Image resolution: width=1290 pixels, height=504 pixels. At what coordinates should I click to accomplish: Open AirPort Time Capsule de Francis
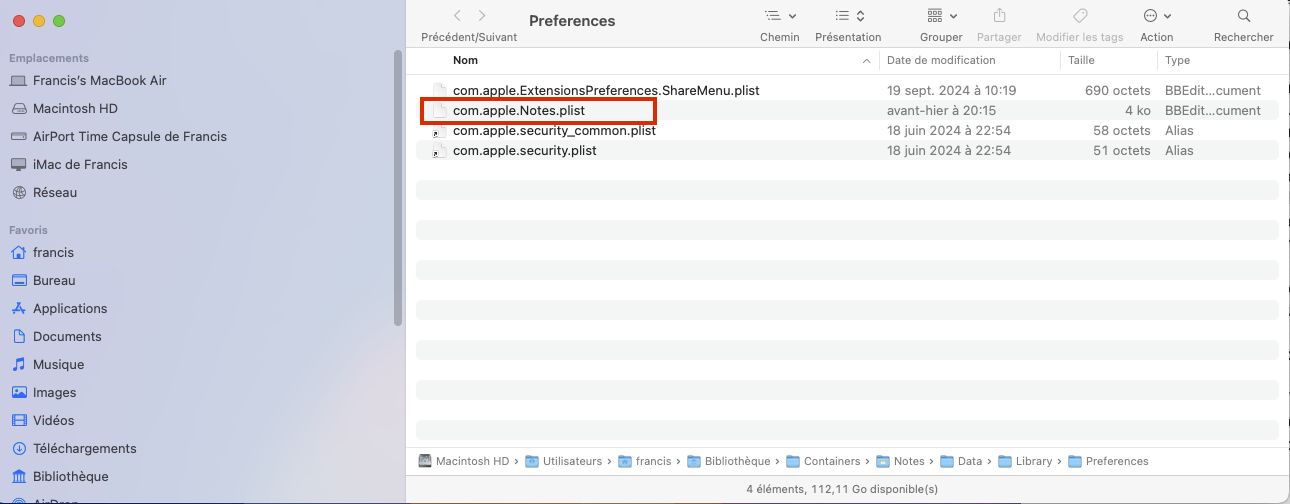click(x=130, y=136)
